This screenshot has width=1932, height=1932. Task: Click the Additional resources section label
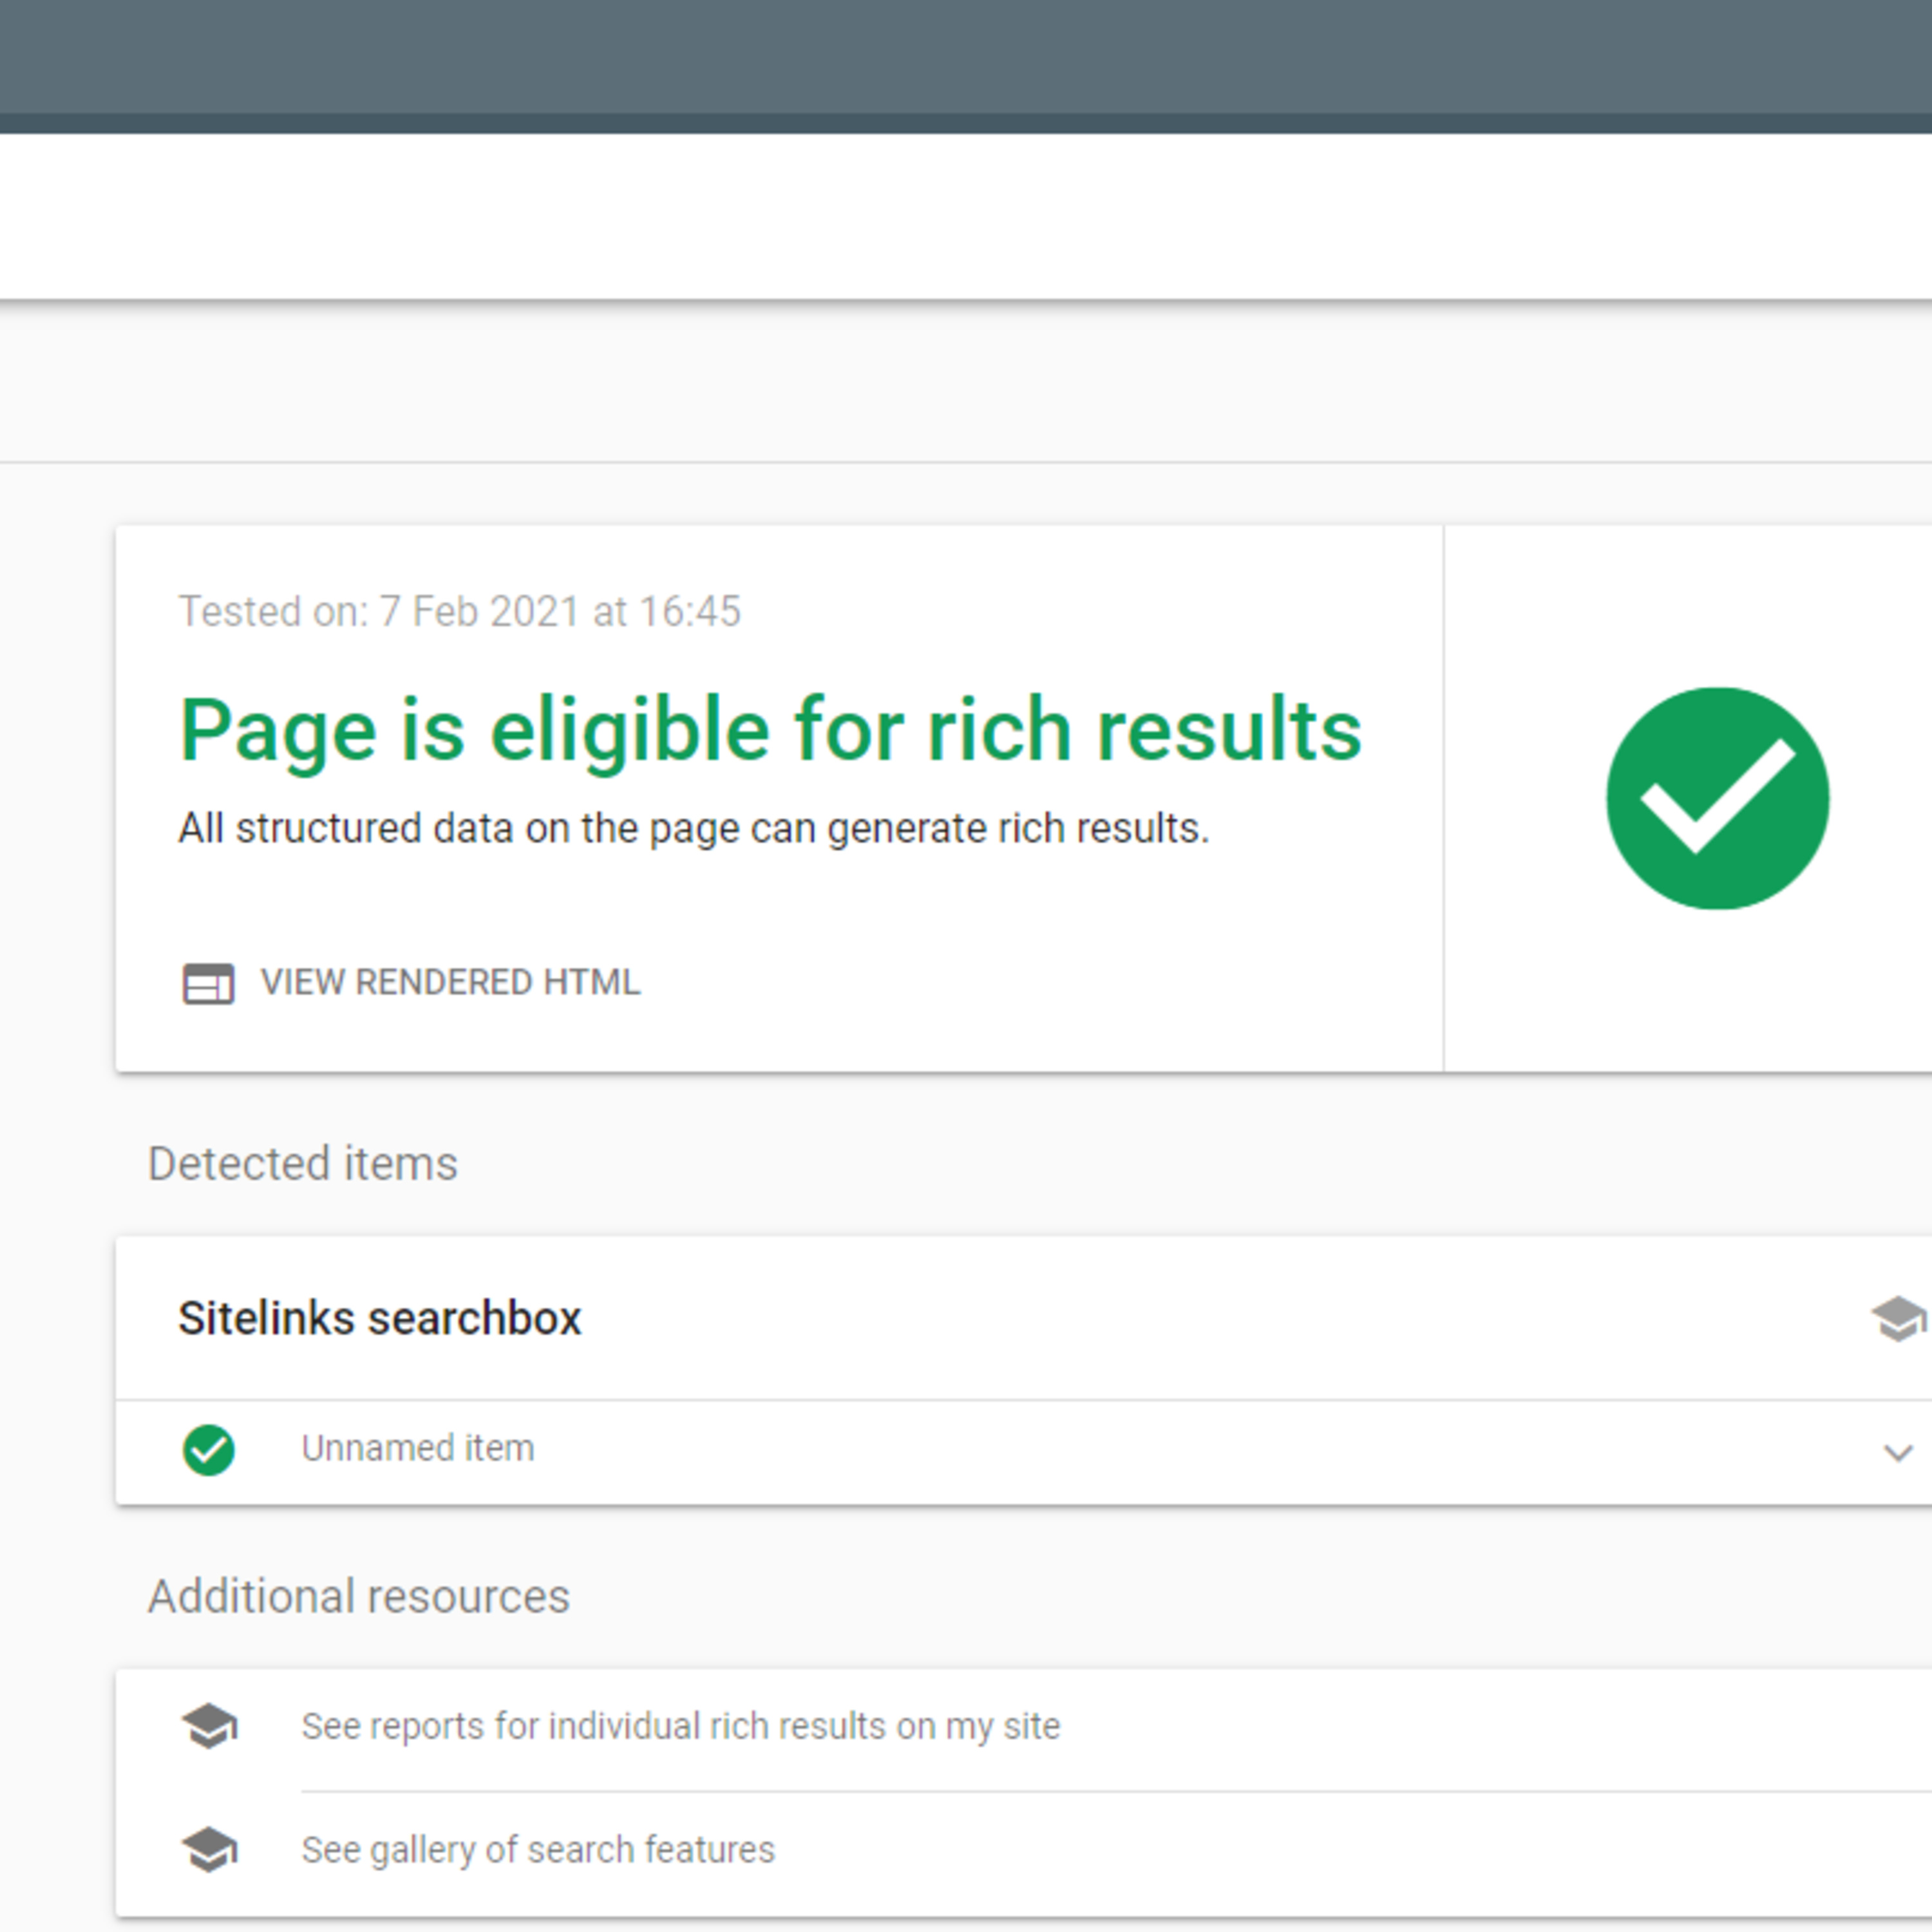tap(358, 1596)
